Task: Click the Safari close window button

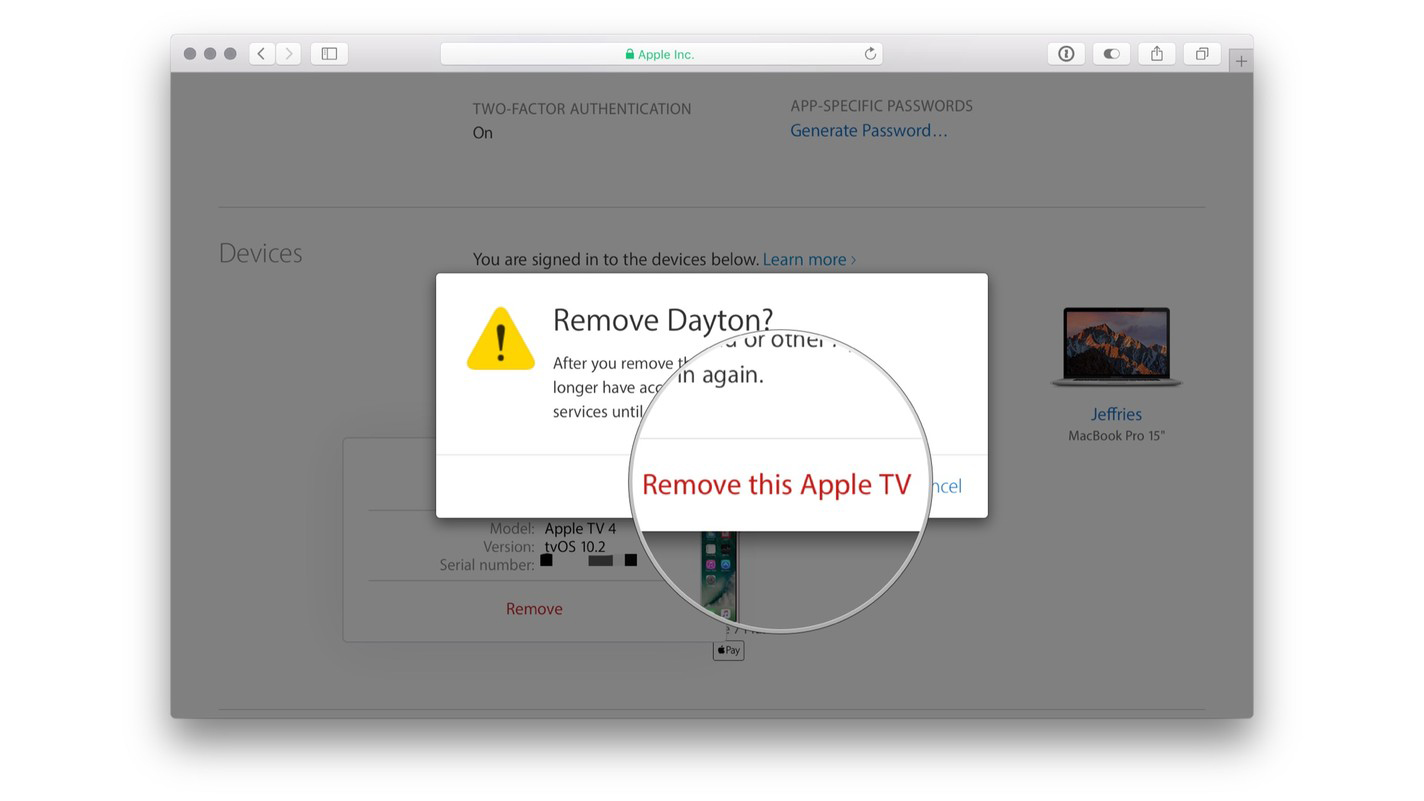Action: click(188, 54)
